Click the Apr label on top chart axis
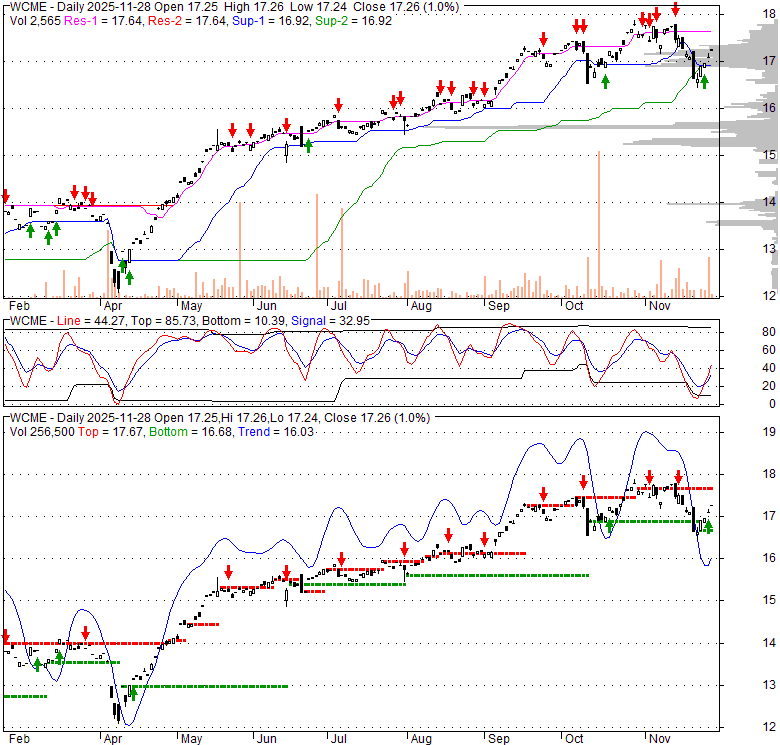Image resolution: width=780 pixels, height=745 pixels. click(x=113, y=305)
